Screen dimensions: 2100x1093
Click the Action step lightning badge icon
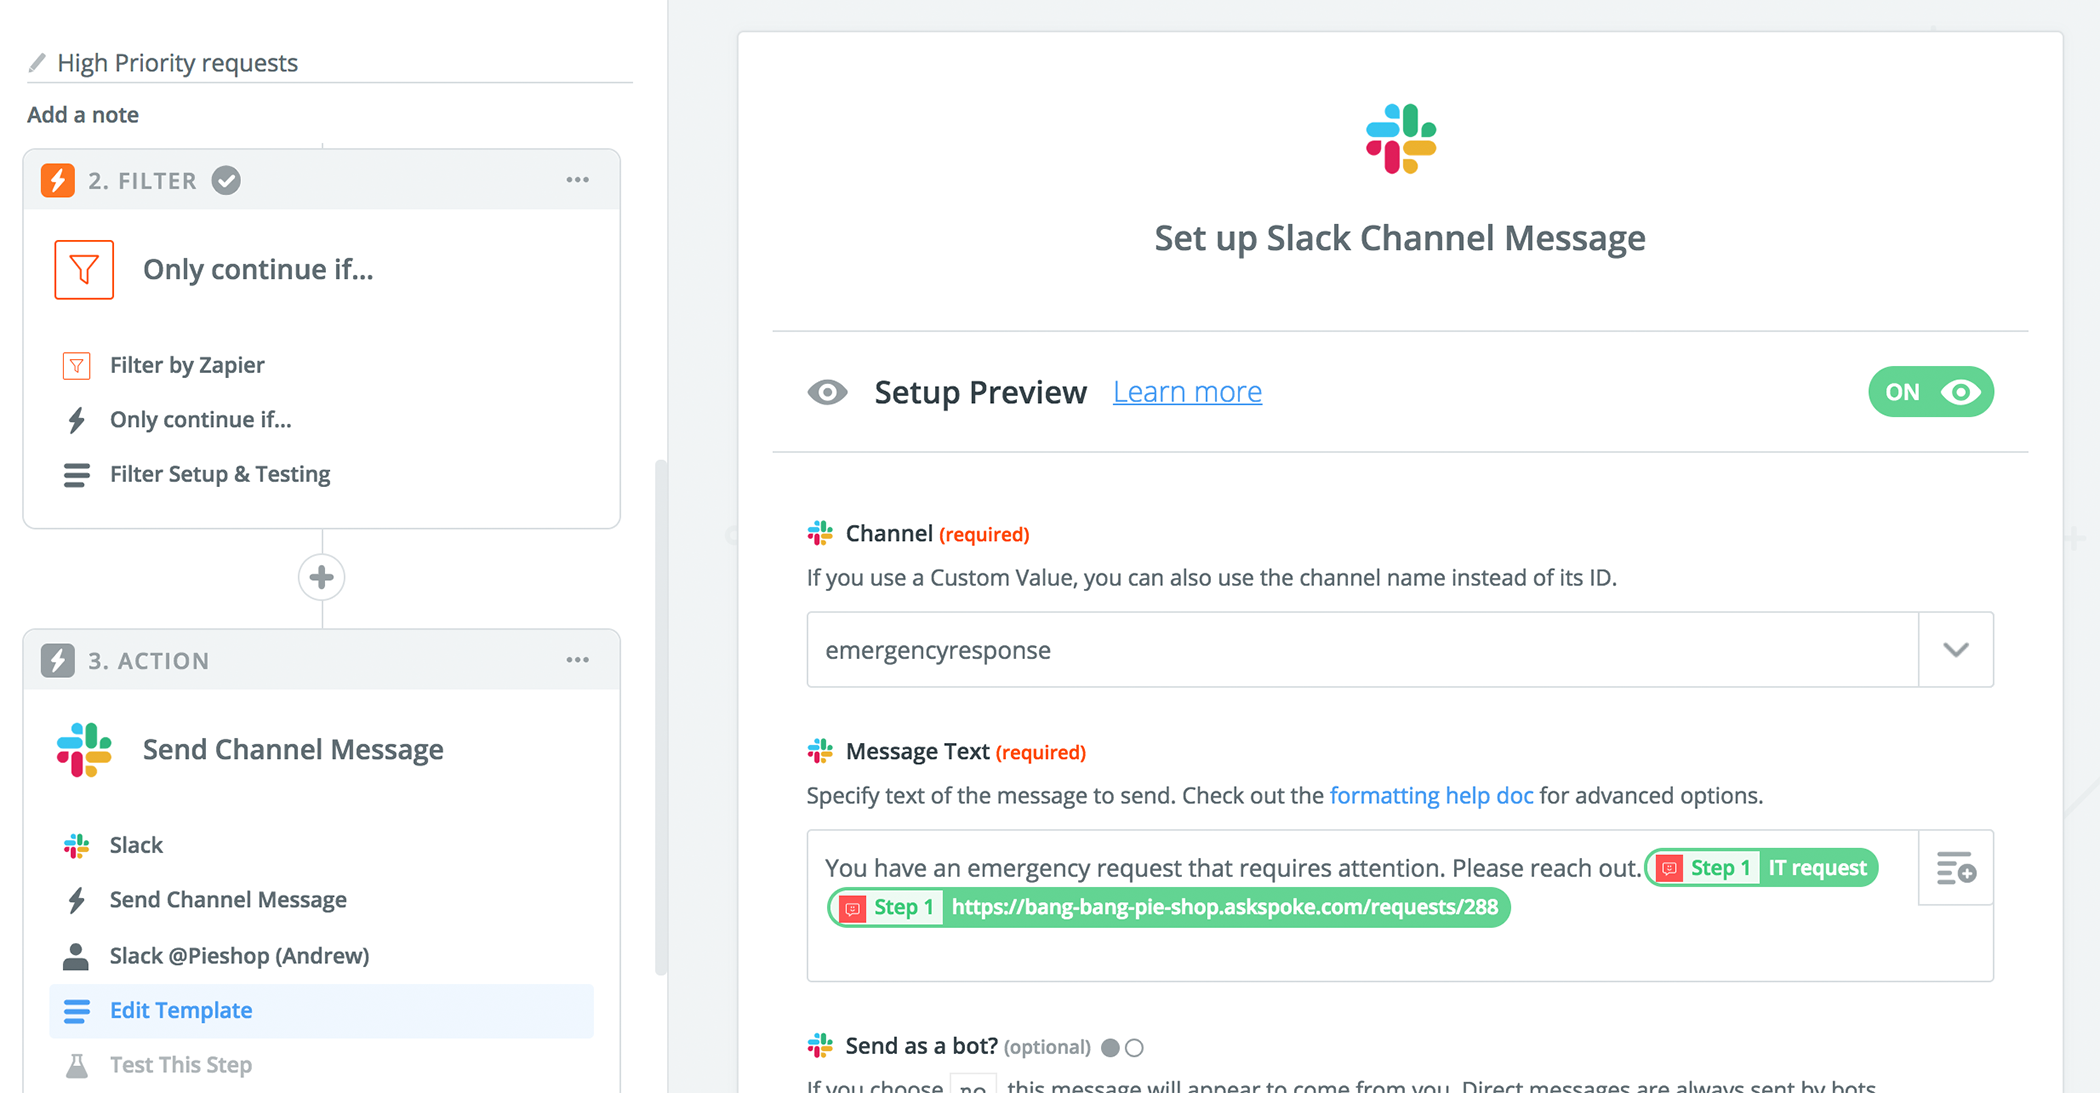coord(58,660)
